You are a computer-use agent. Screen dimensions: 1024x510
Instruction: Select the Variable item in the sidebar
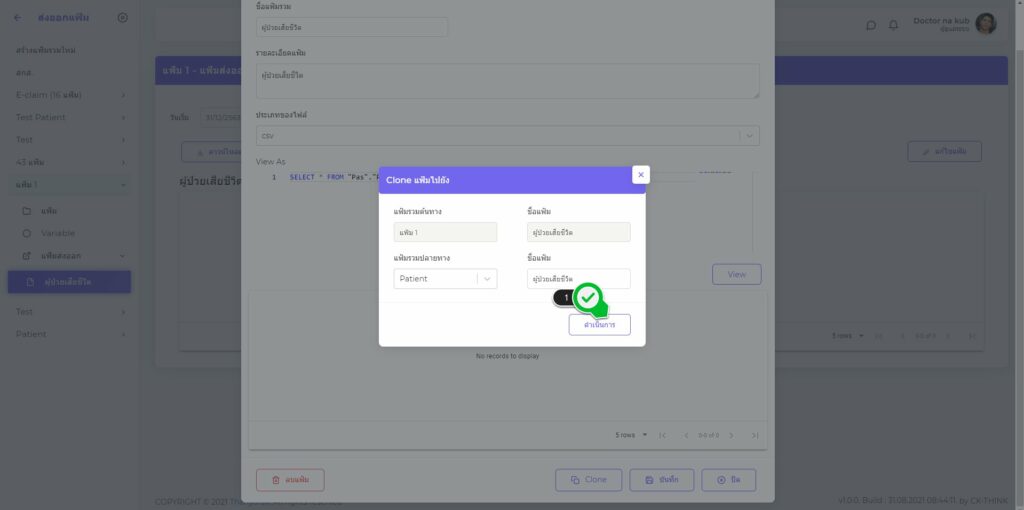click(57, 233)
